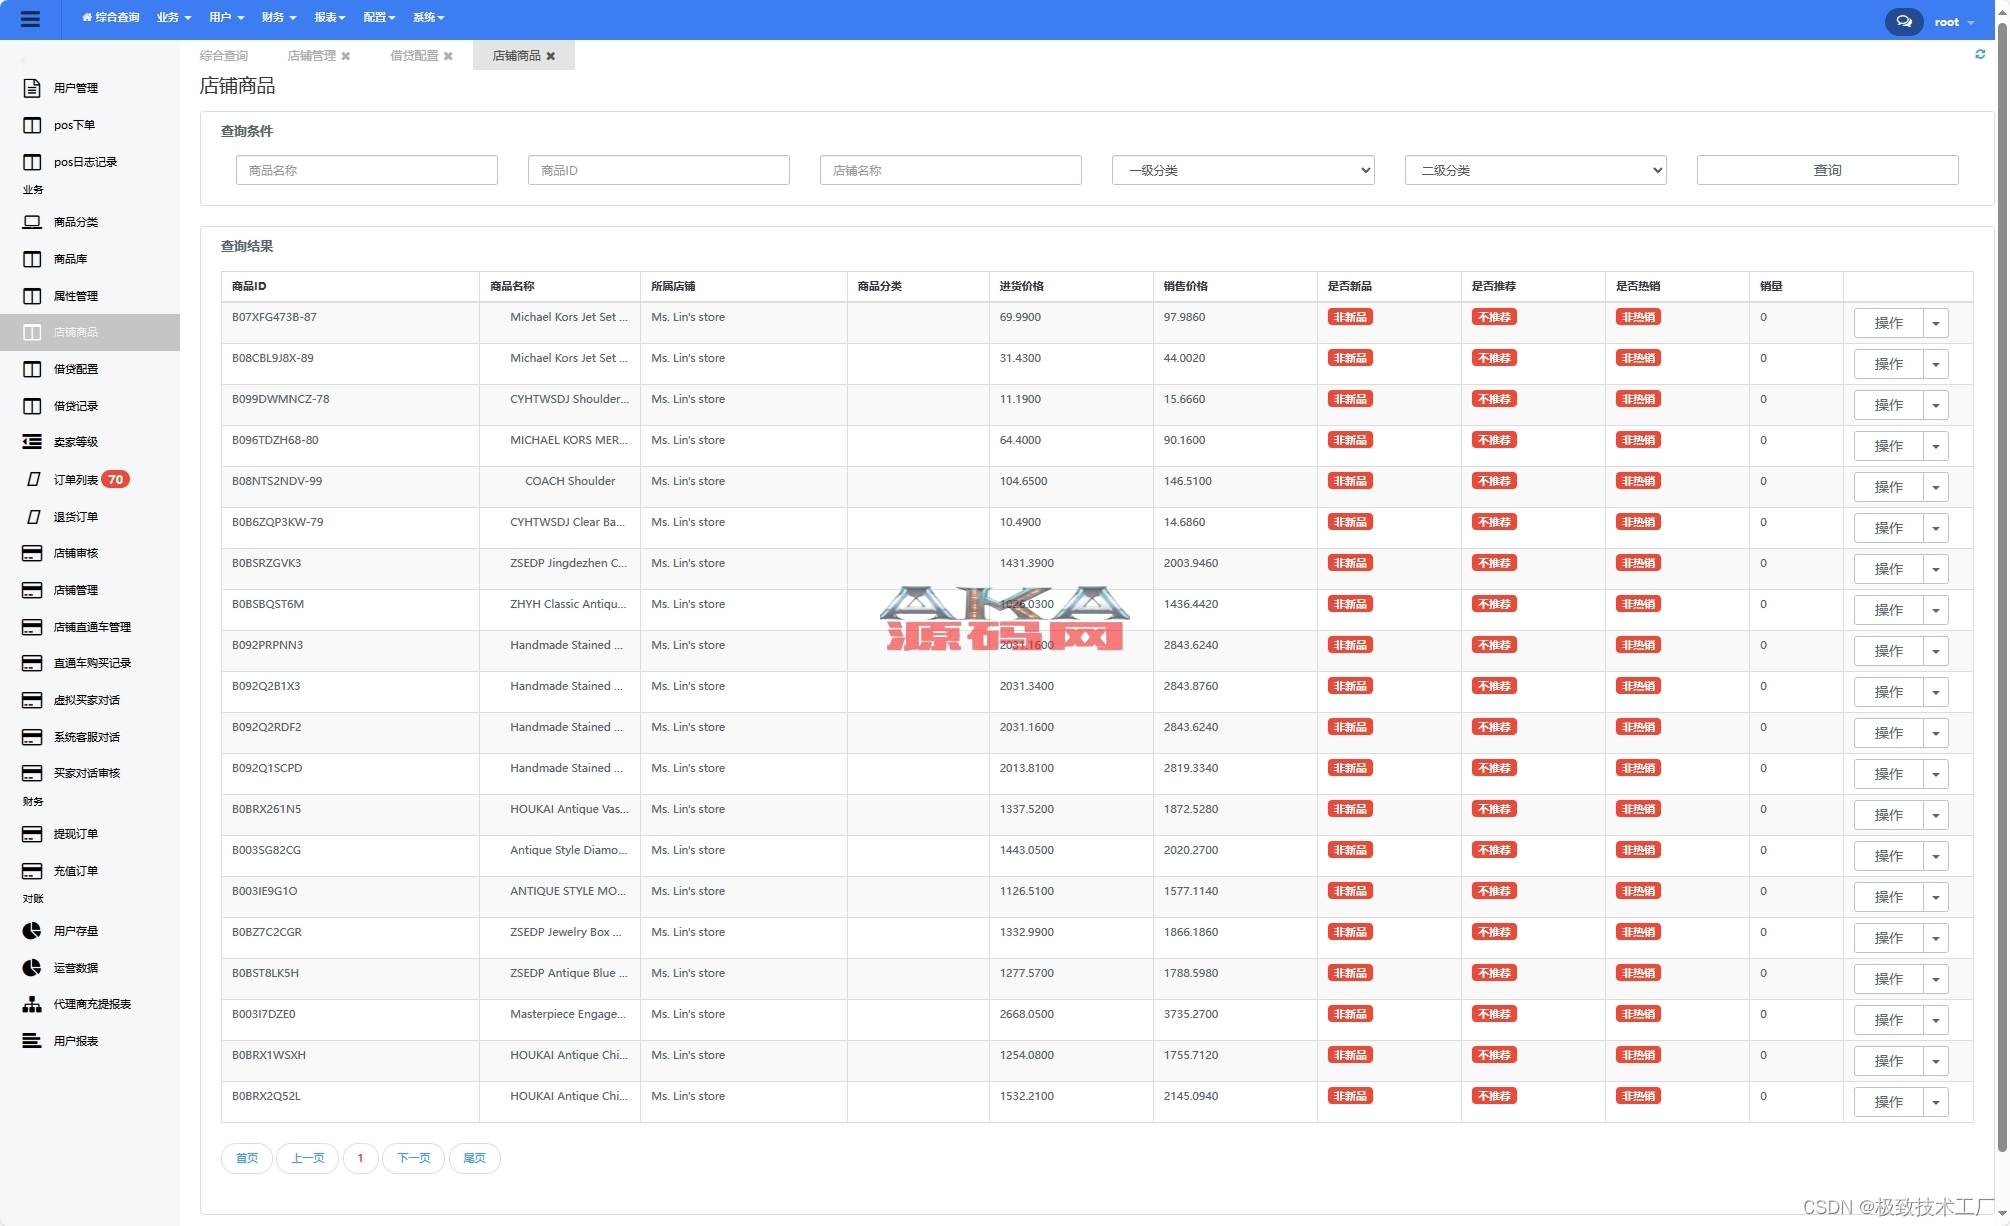Click the refresh icon at top right
The image size is (2010, 1226).
(x=1980, y=55)
